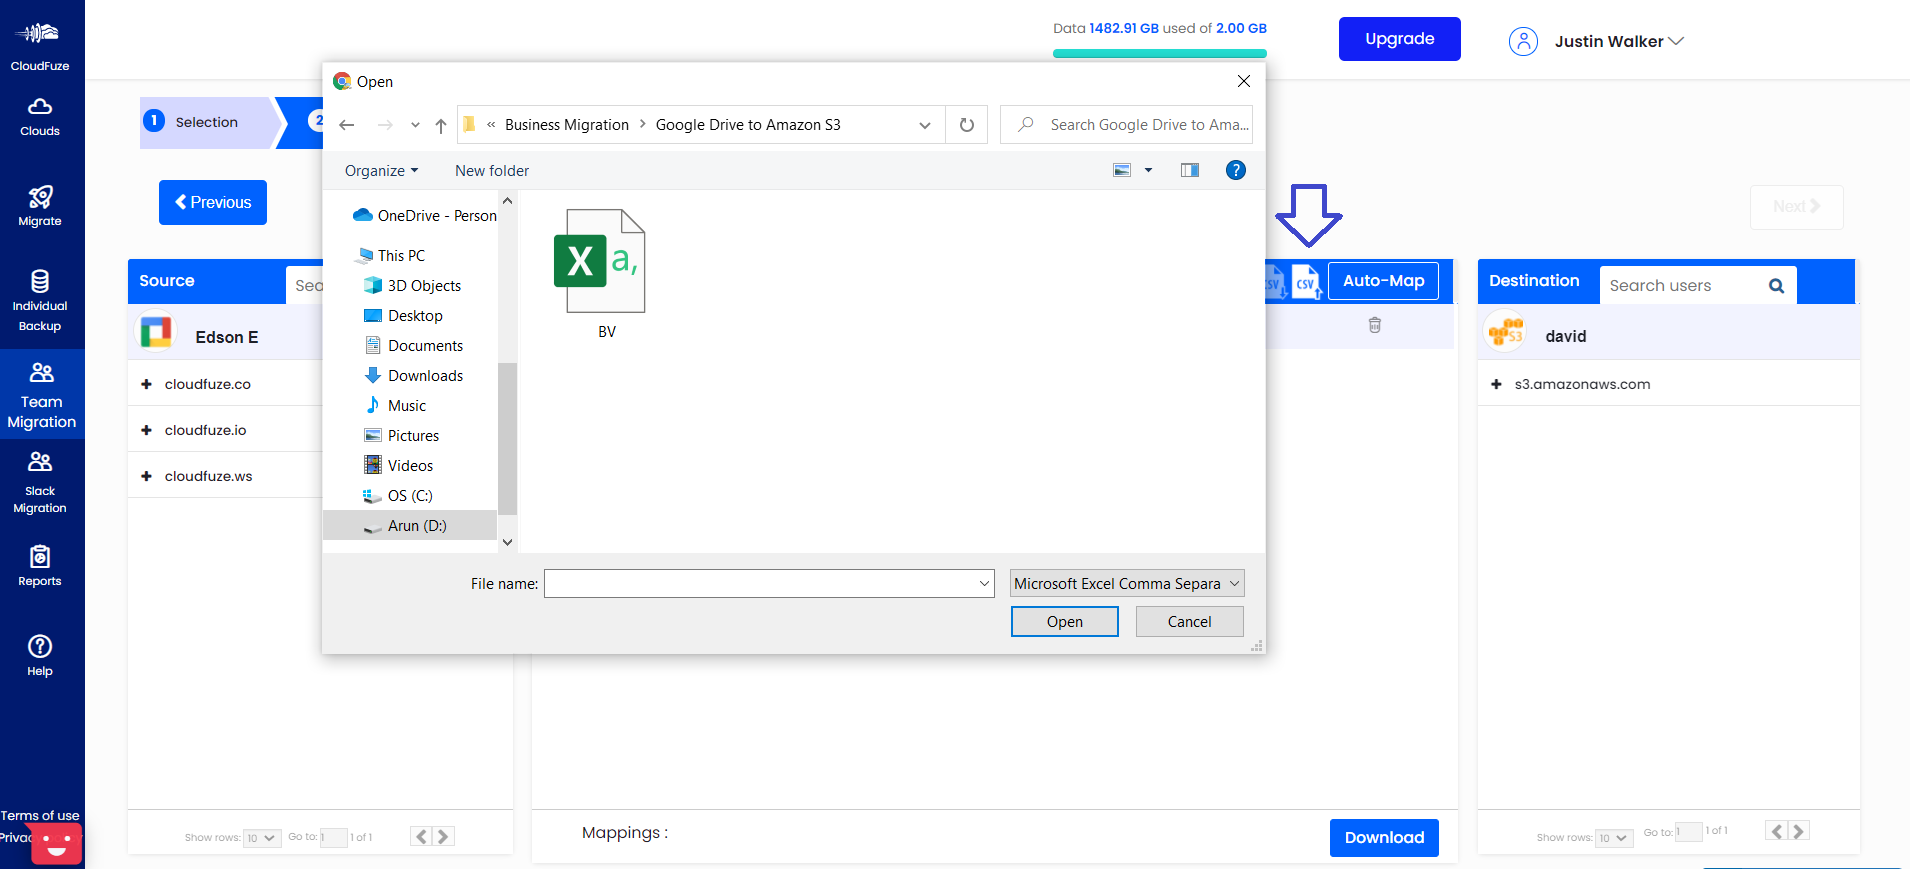Open the Clouds sidebar section
Viewport: 1910px width, 869px height.
(x=40, y=117)
